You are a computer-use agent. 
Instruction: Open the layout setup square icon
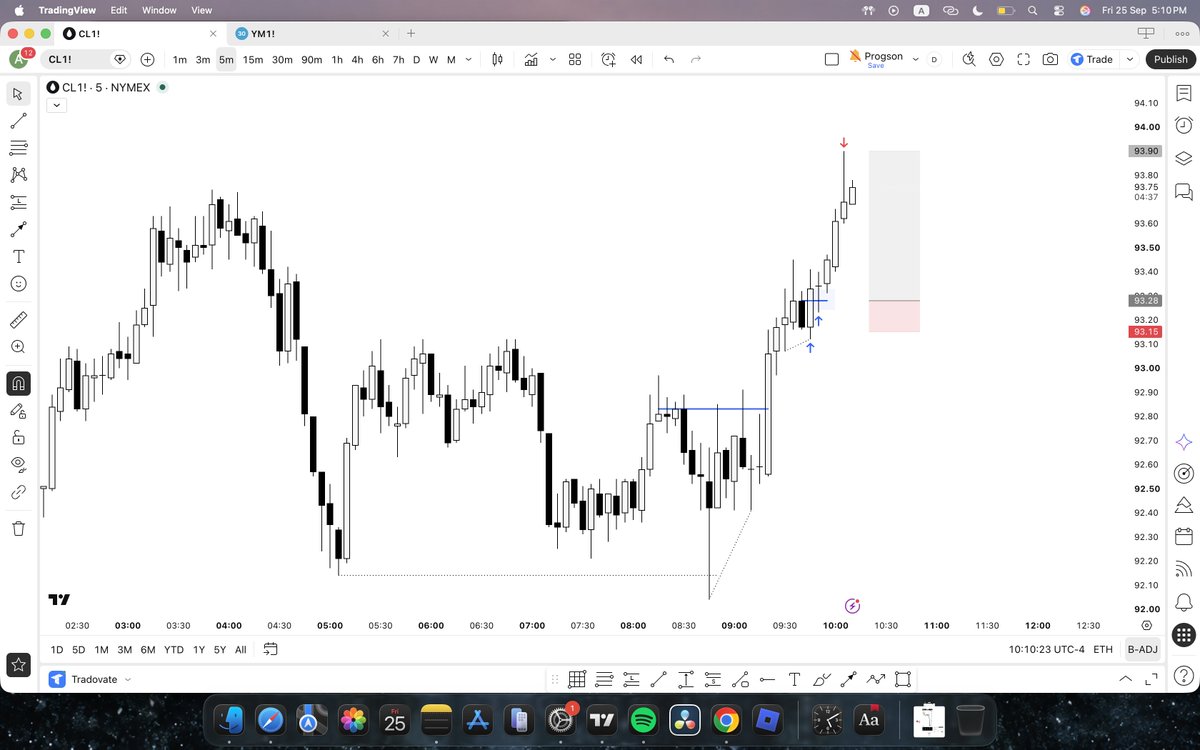pos(832,60)
